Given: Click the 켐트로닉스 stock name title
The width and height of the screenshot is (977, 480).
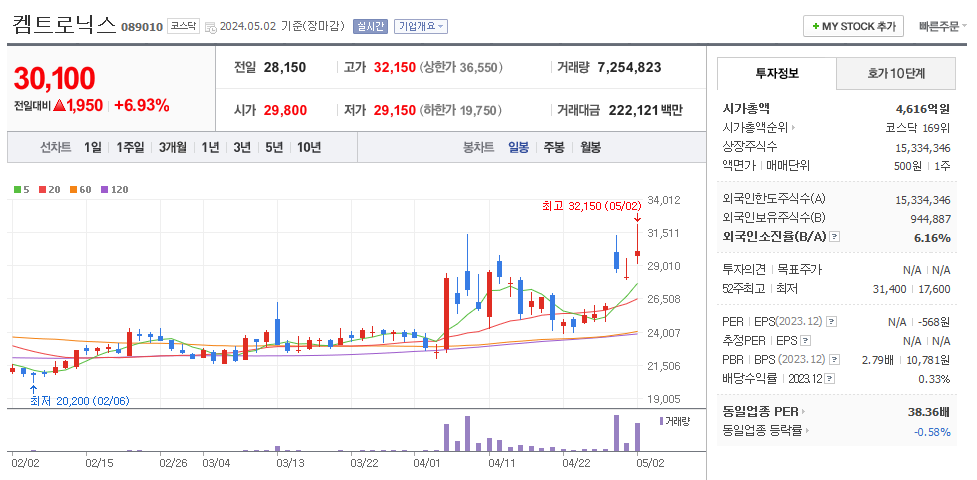Looking at the screenshot, I should (x=64, y=24).
